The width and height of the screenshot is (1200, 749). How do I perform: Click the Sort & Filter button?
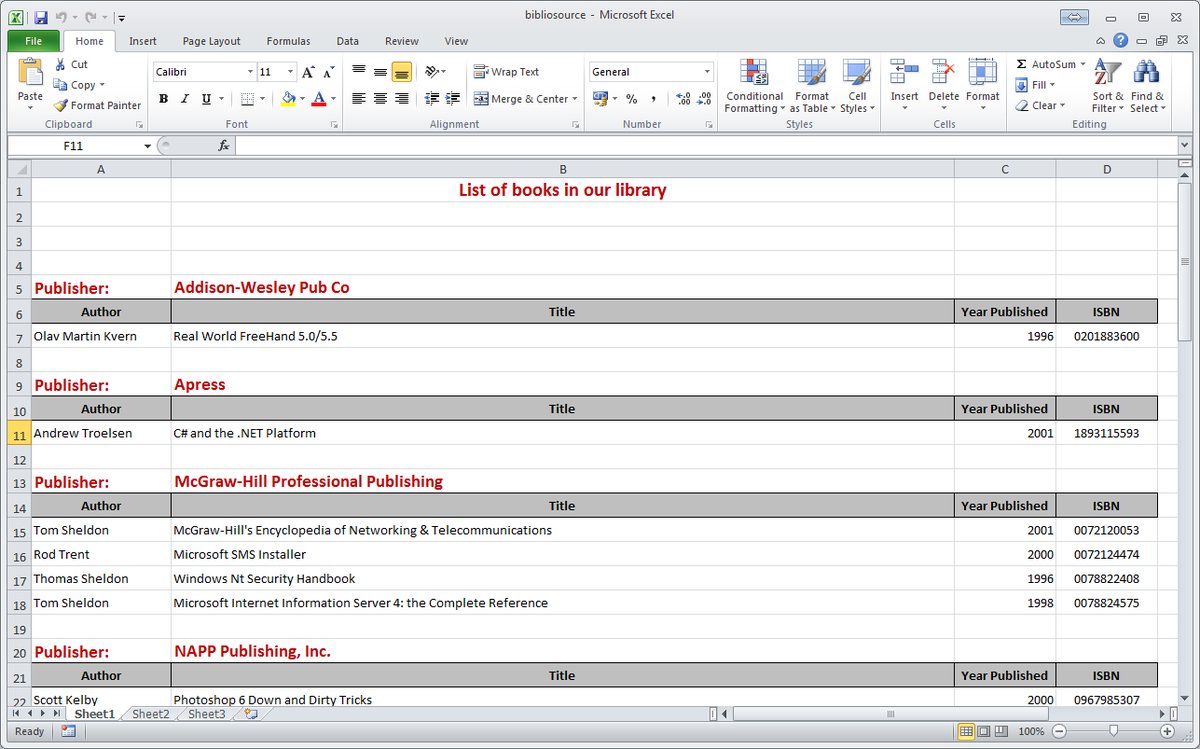[1106, 86]
